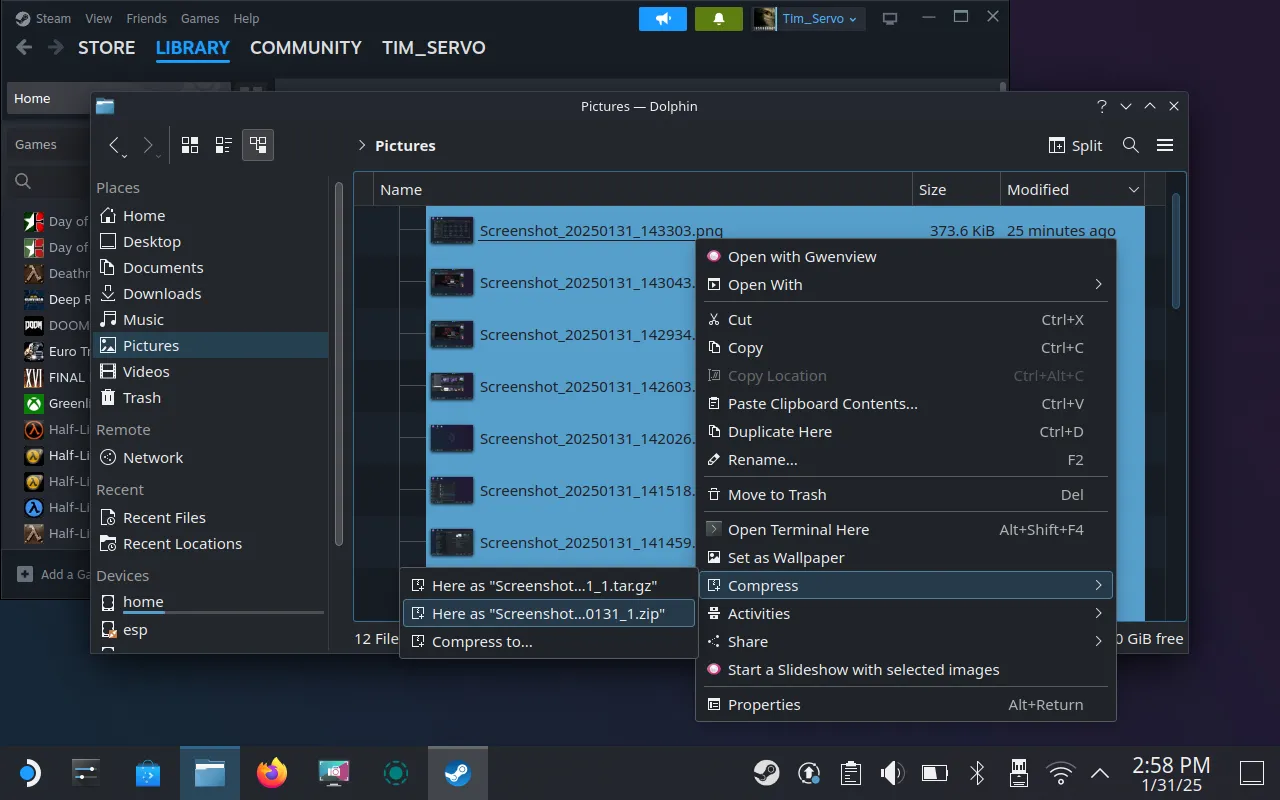This screenshot has height=800, width=1280.
Task: Click thumbnail of Screenshot_20250131_143303.png
Action: [x=451, y=231]
